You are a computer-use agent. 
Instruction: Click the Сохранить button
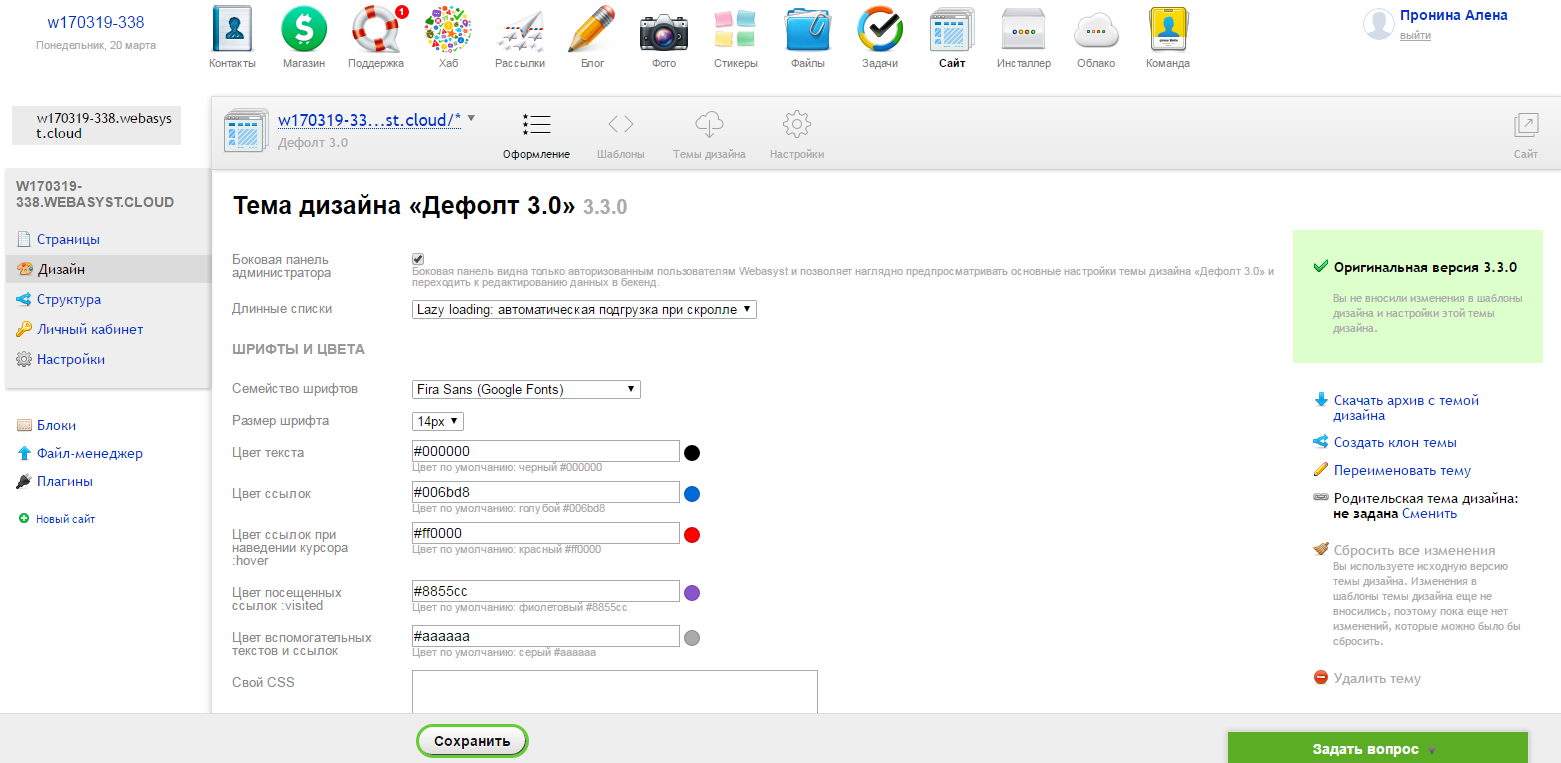[472, 741]
